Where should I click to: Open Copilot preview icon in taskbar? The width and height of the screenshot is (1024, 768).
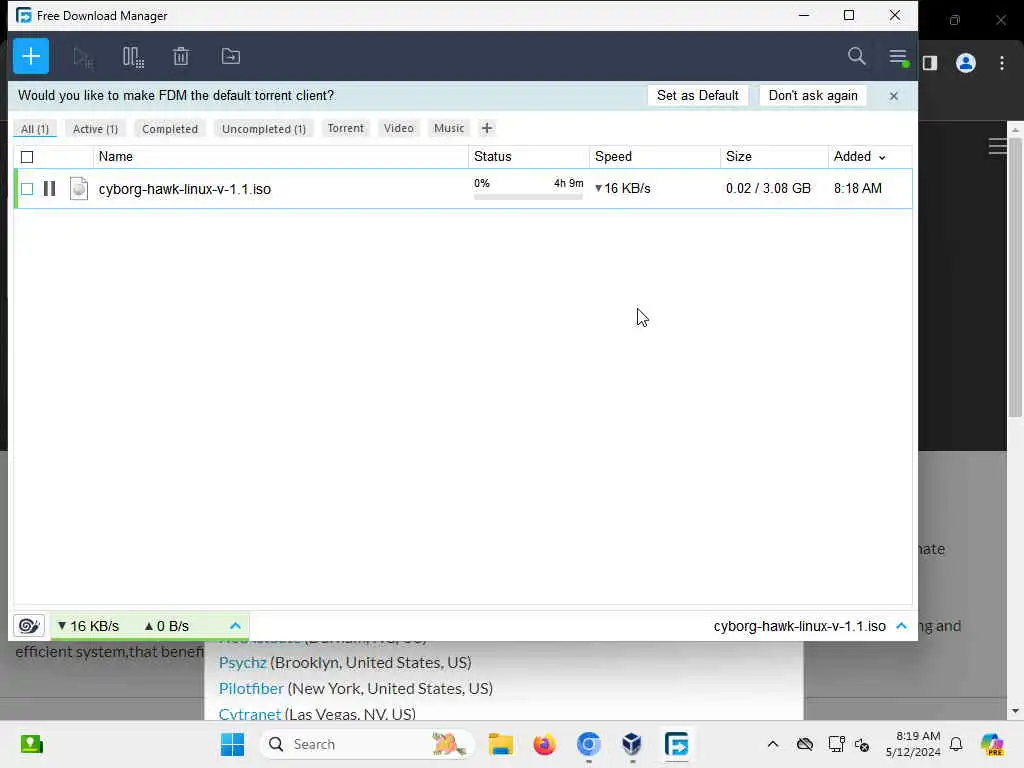point(992,744)
